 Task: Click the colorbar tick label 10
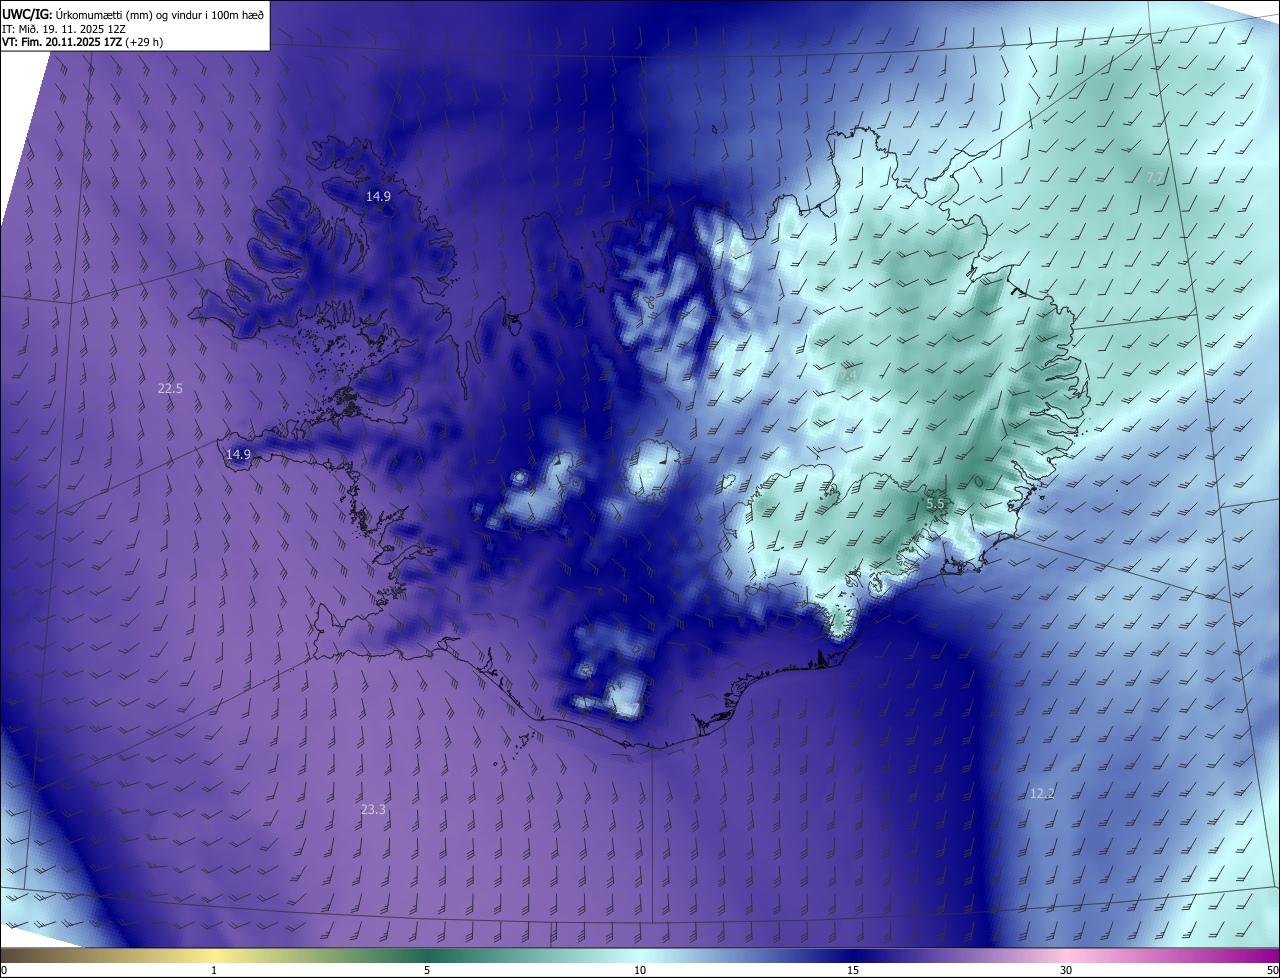coord(640,970)
